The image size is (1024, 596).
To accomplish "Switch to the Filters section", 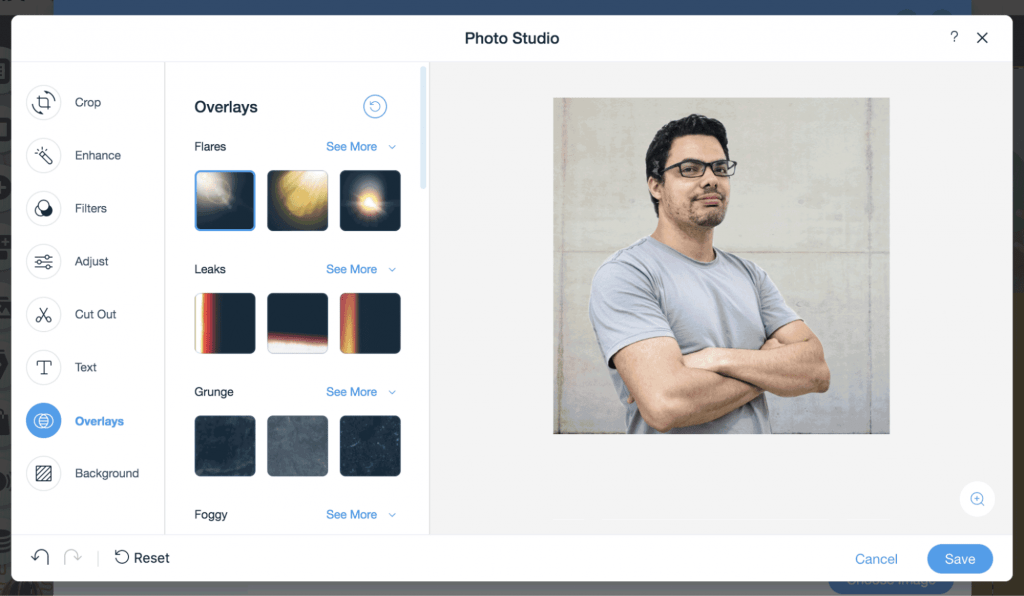I will pos(91,208).
